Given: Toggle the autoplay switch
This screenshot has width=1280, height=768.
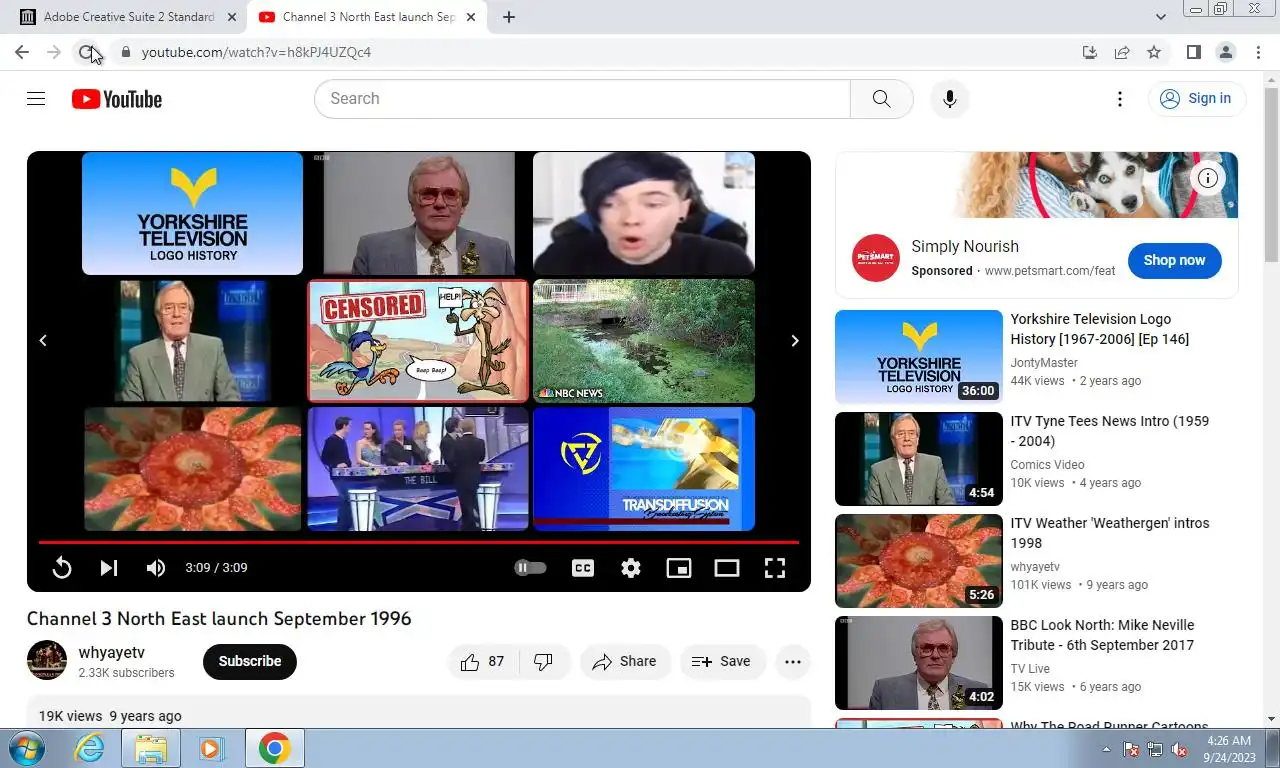Looking at the screenshot, I should (x=530, y=568).
